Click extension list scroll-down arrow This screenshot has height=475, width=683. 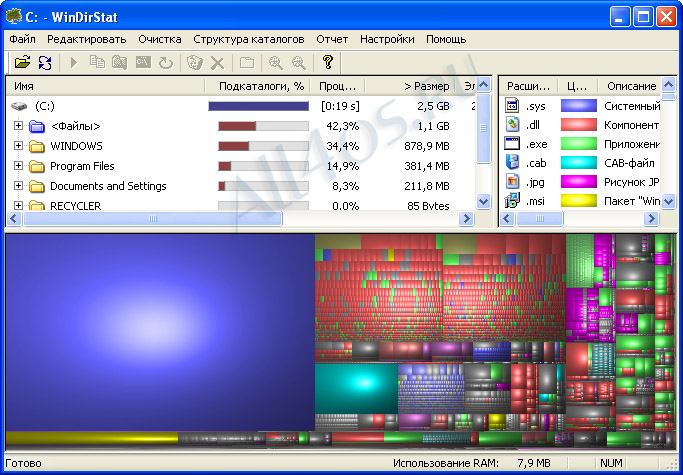coord(668,201)
